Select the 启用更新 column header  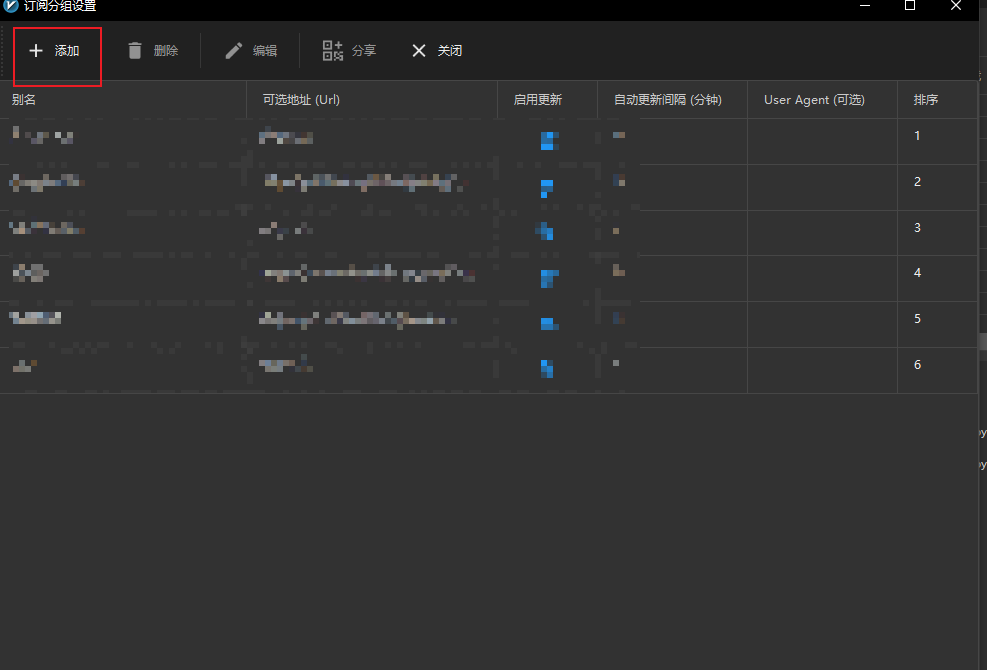(x=537, y=100)
